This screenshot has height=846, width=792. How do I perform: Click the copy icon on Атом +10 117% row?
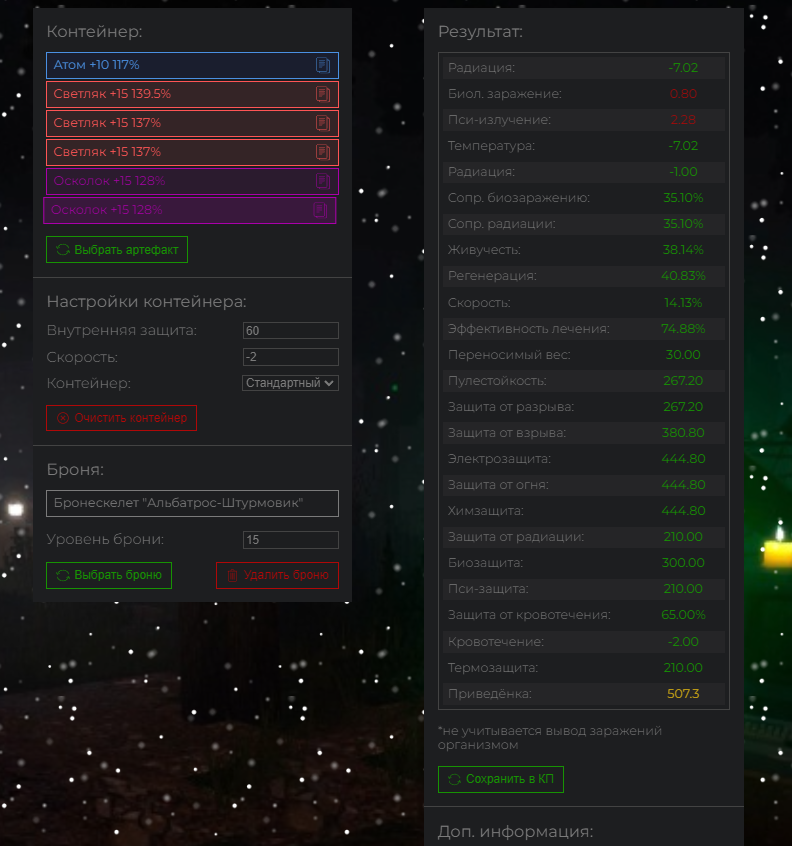point(323,65)
